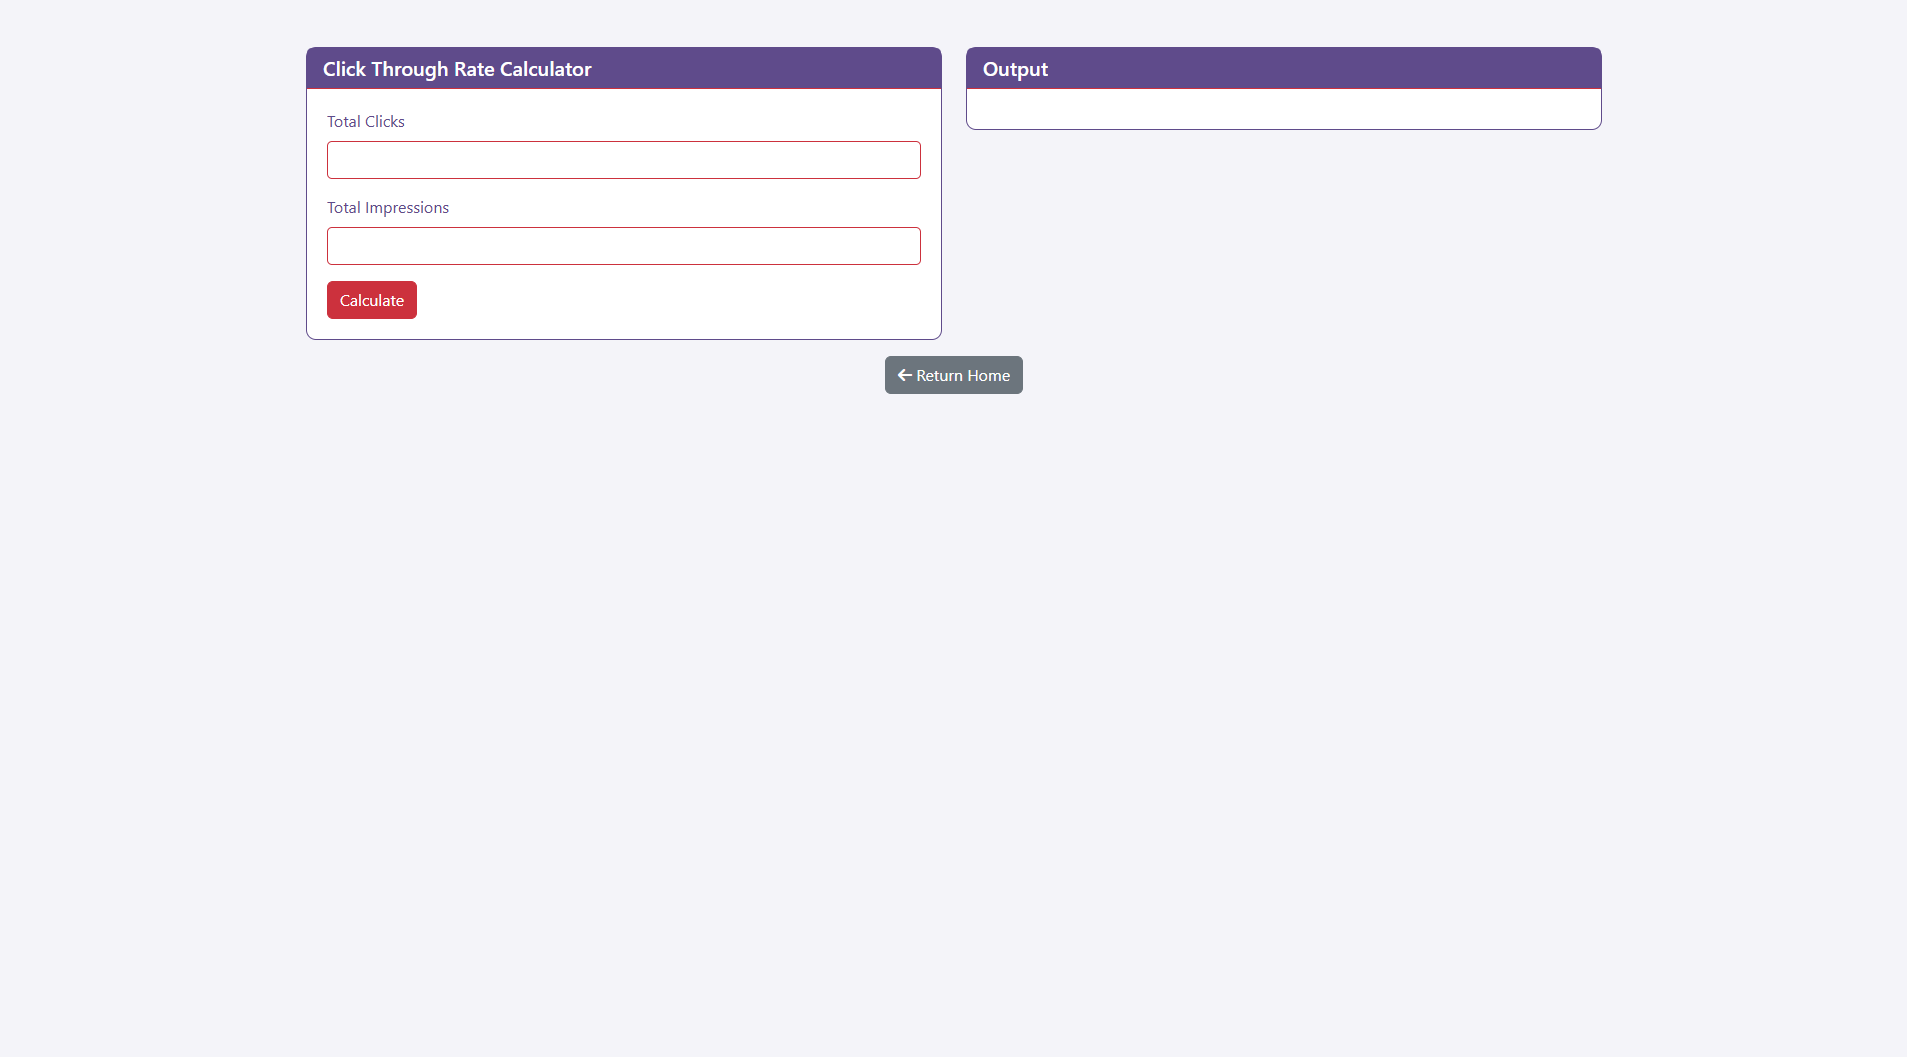Click the "Click Through Rate Calculator" heading text
This screenshot has height=1057, width=1907.
456,69
